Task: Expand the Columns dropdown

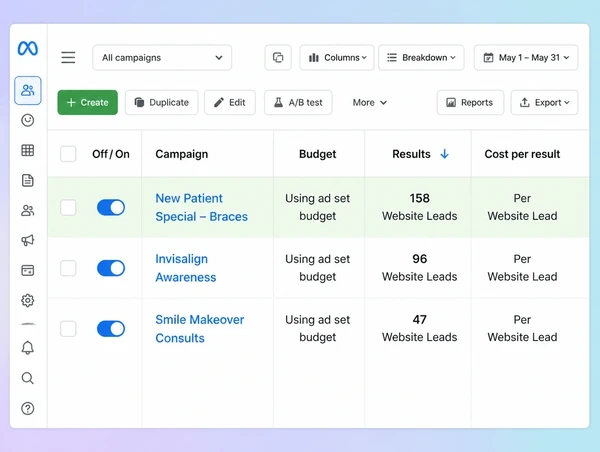Action: 337,57
